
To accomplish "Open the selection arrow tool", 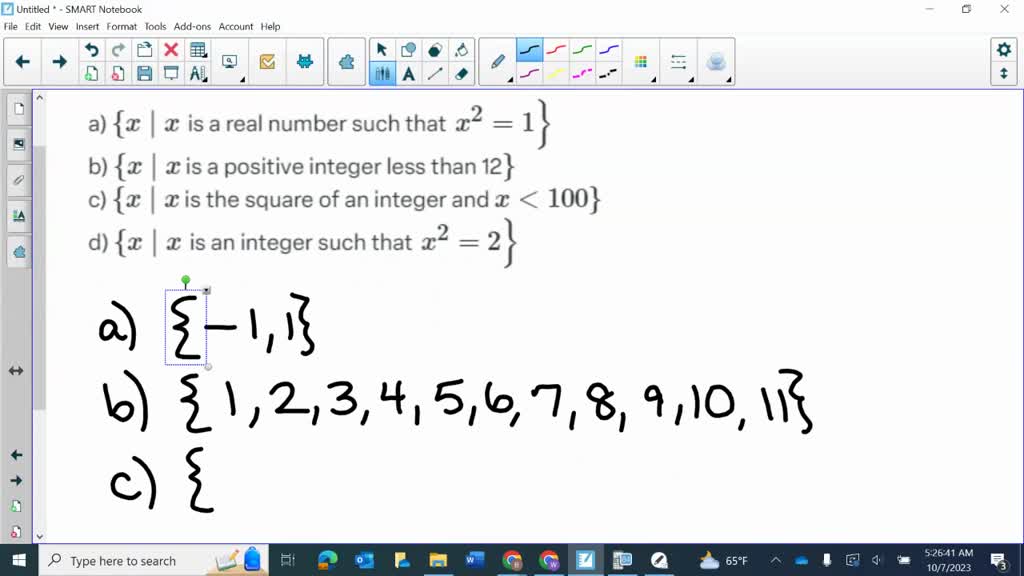I will (x=381, y=49).
